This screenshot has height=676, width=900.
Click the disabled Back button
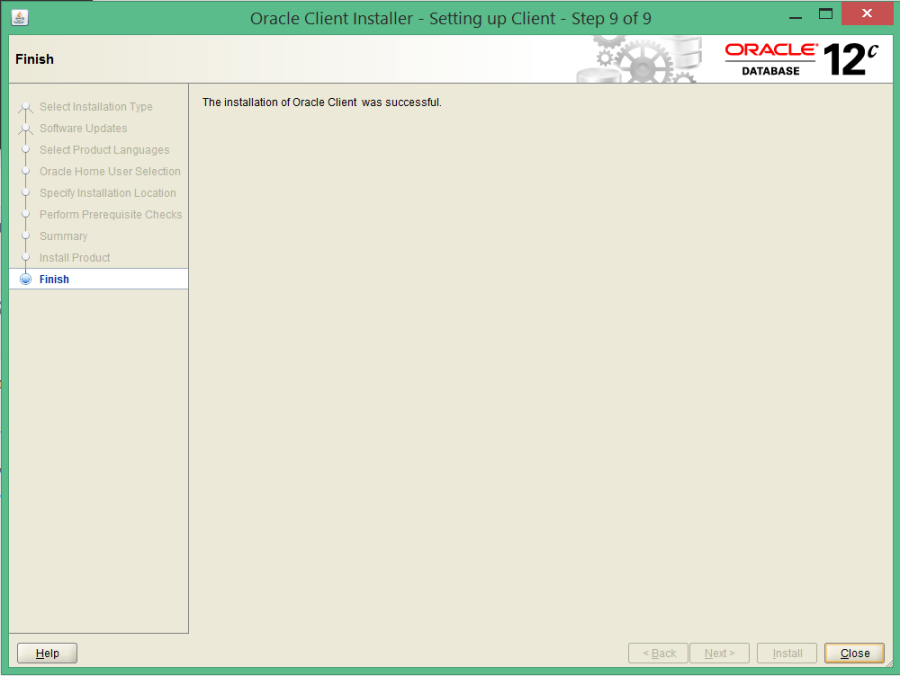coord(658,652)
